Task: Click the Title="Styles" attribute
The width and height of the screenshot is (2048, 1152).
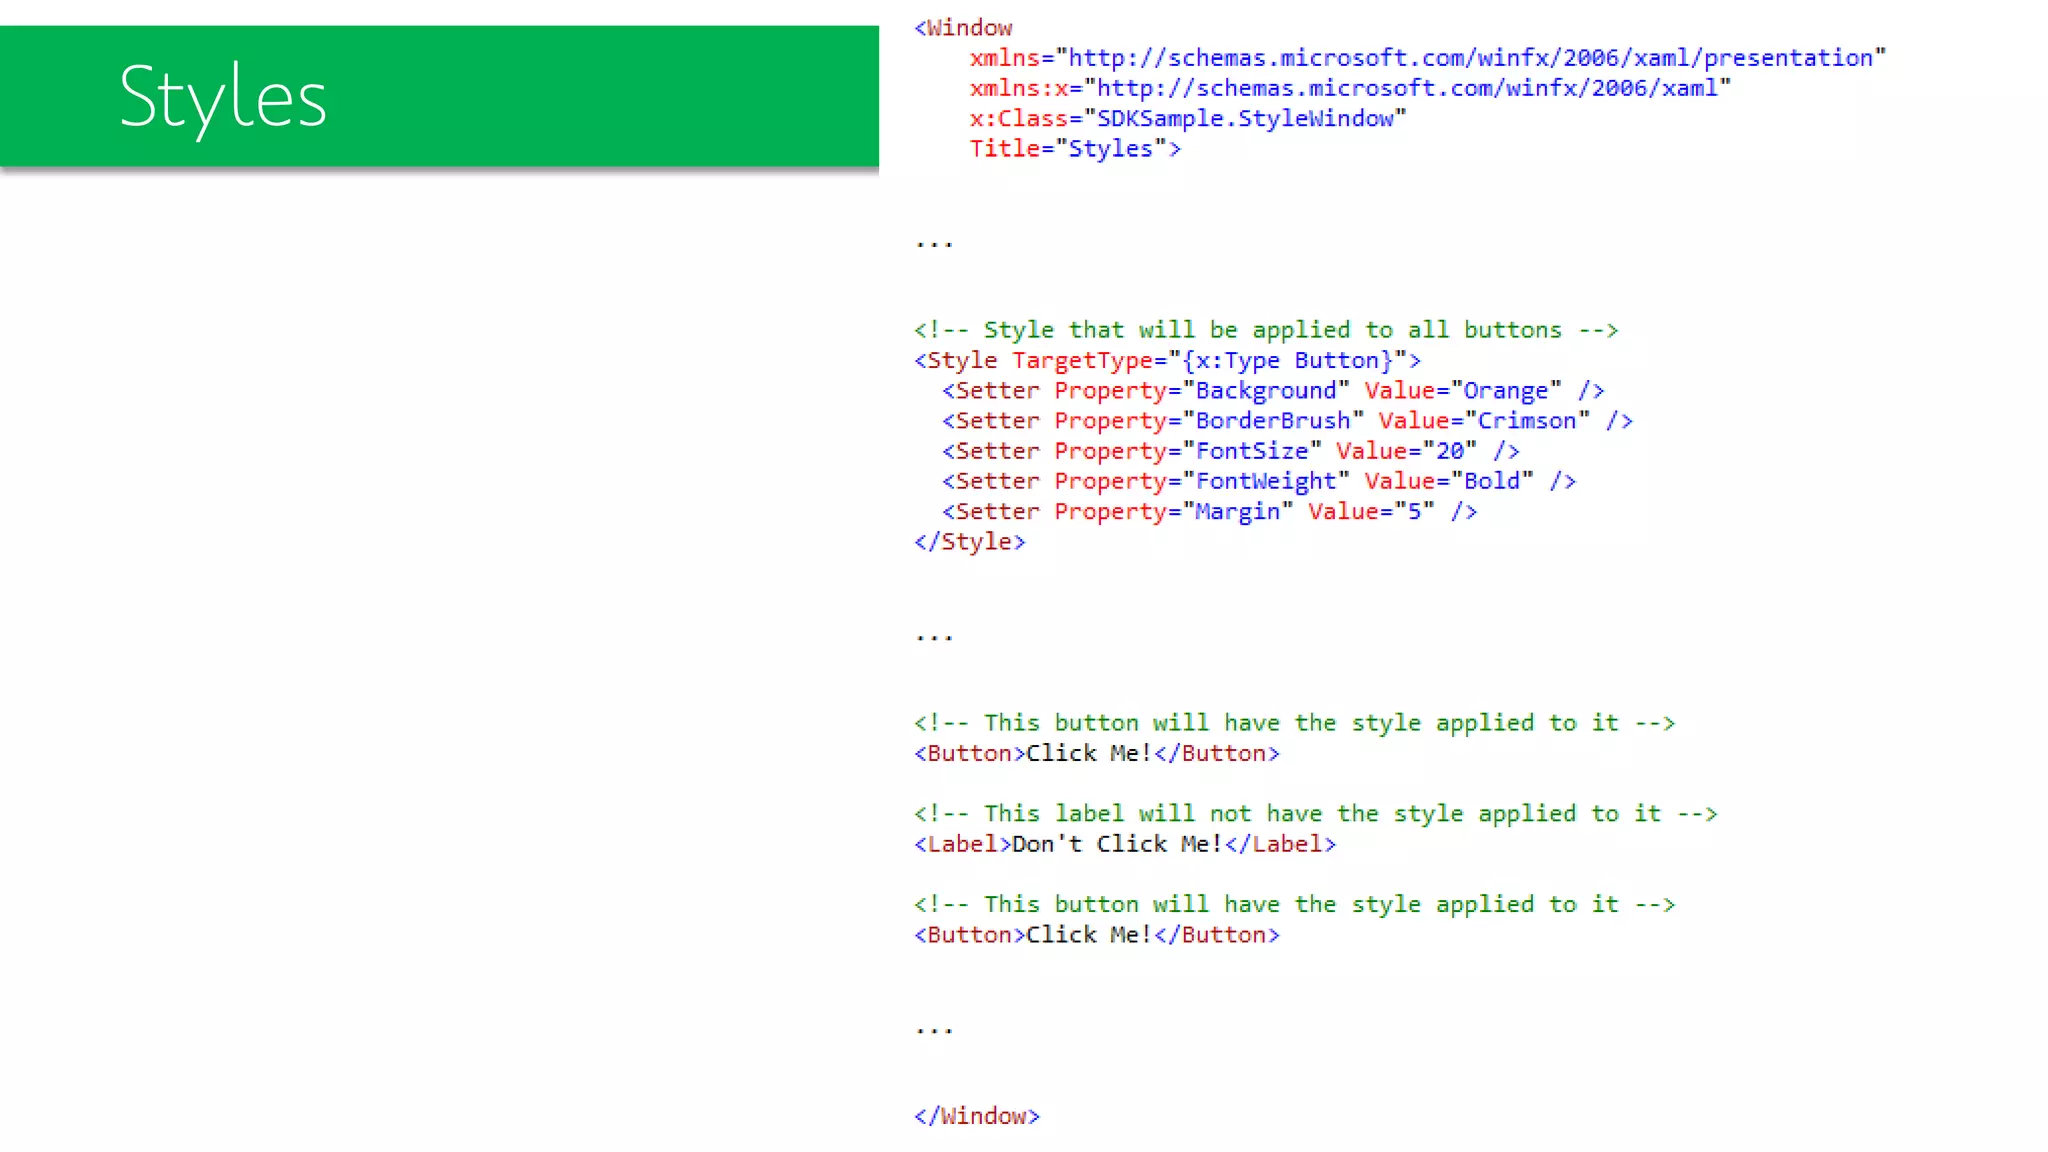Action: point(1074,149)
